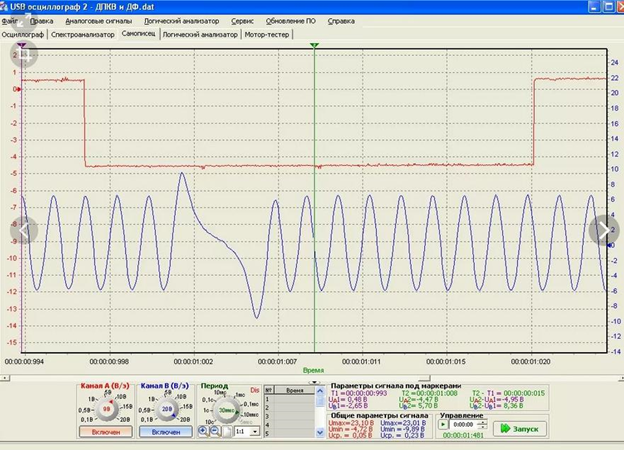Click the channel A voltage knob showing 9В
624x450 pixels.
[x=106, y=409]
